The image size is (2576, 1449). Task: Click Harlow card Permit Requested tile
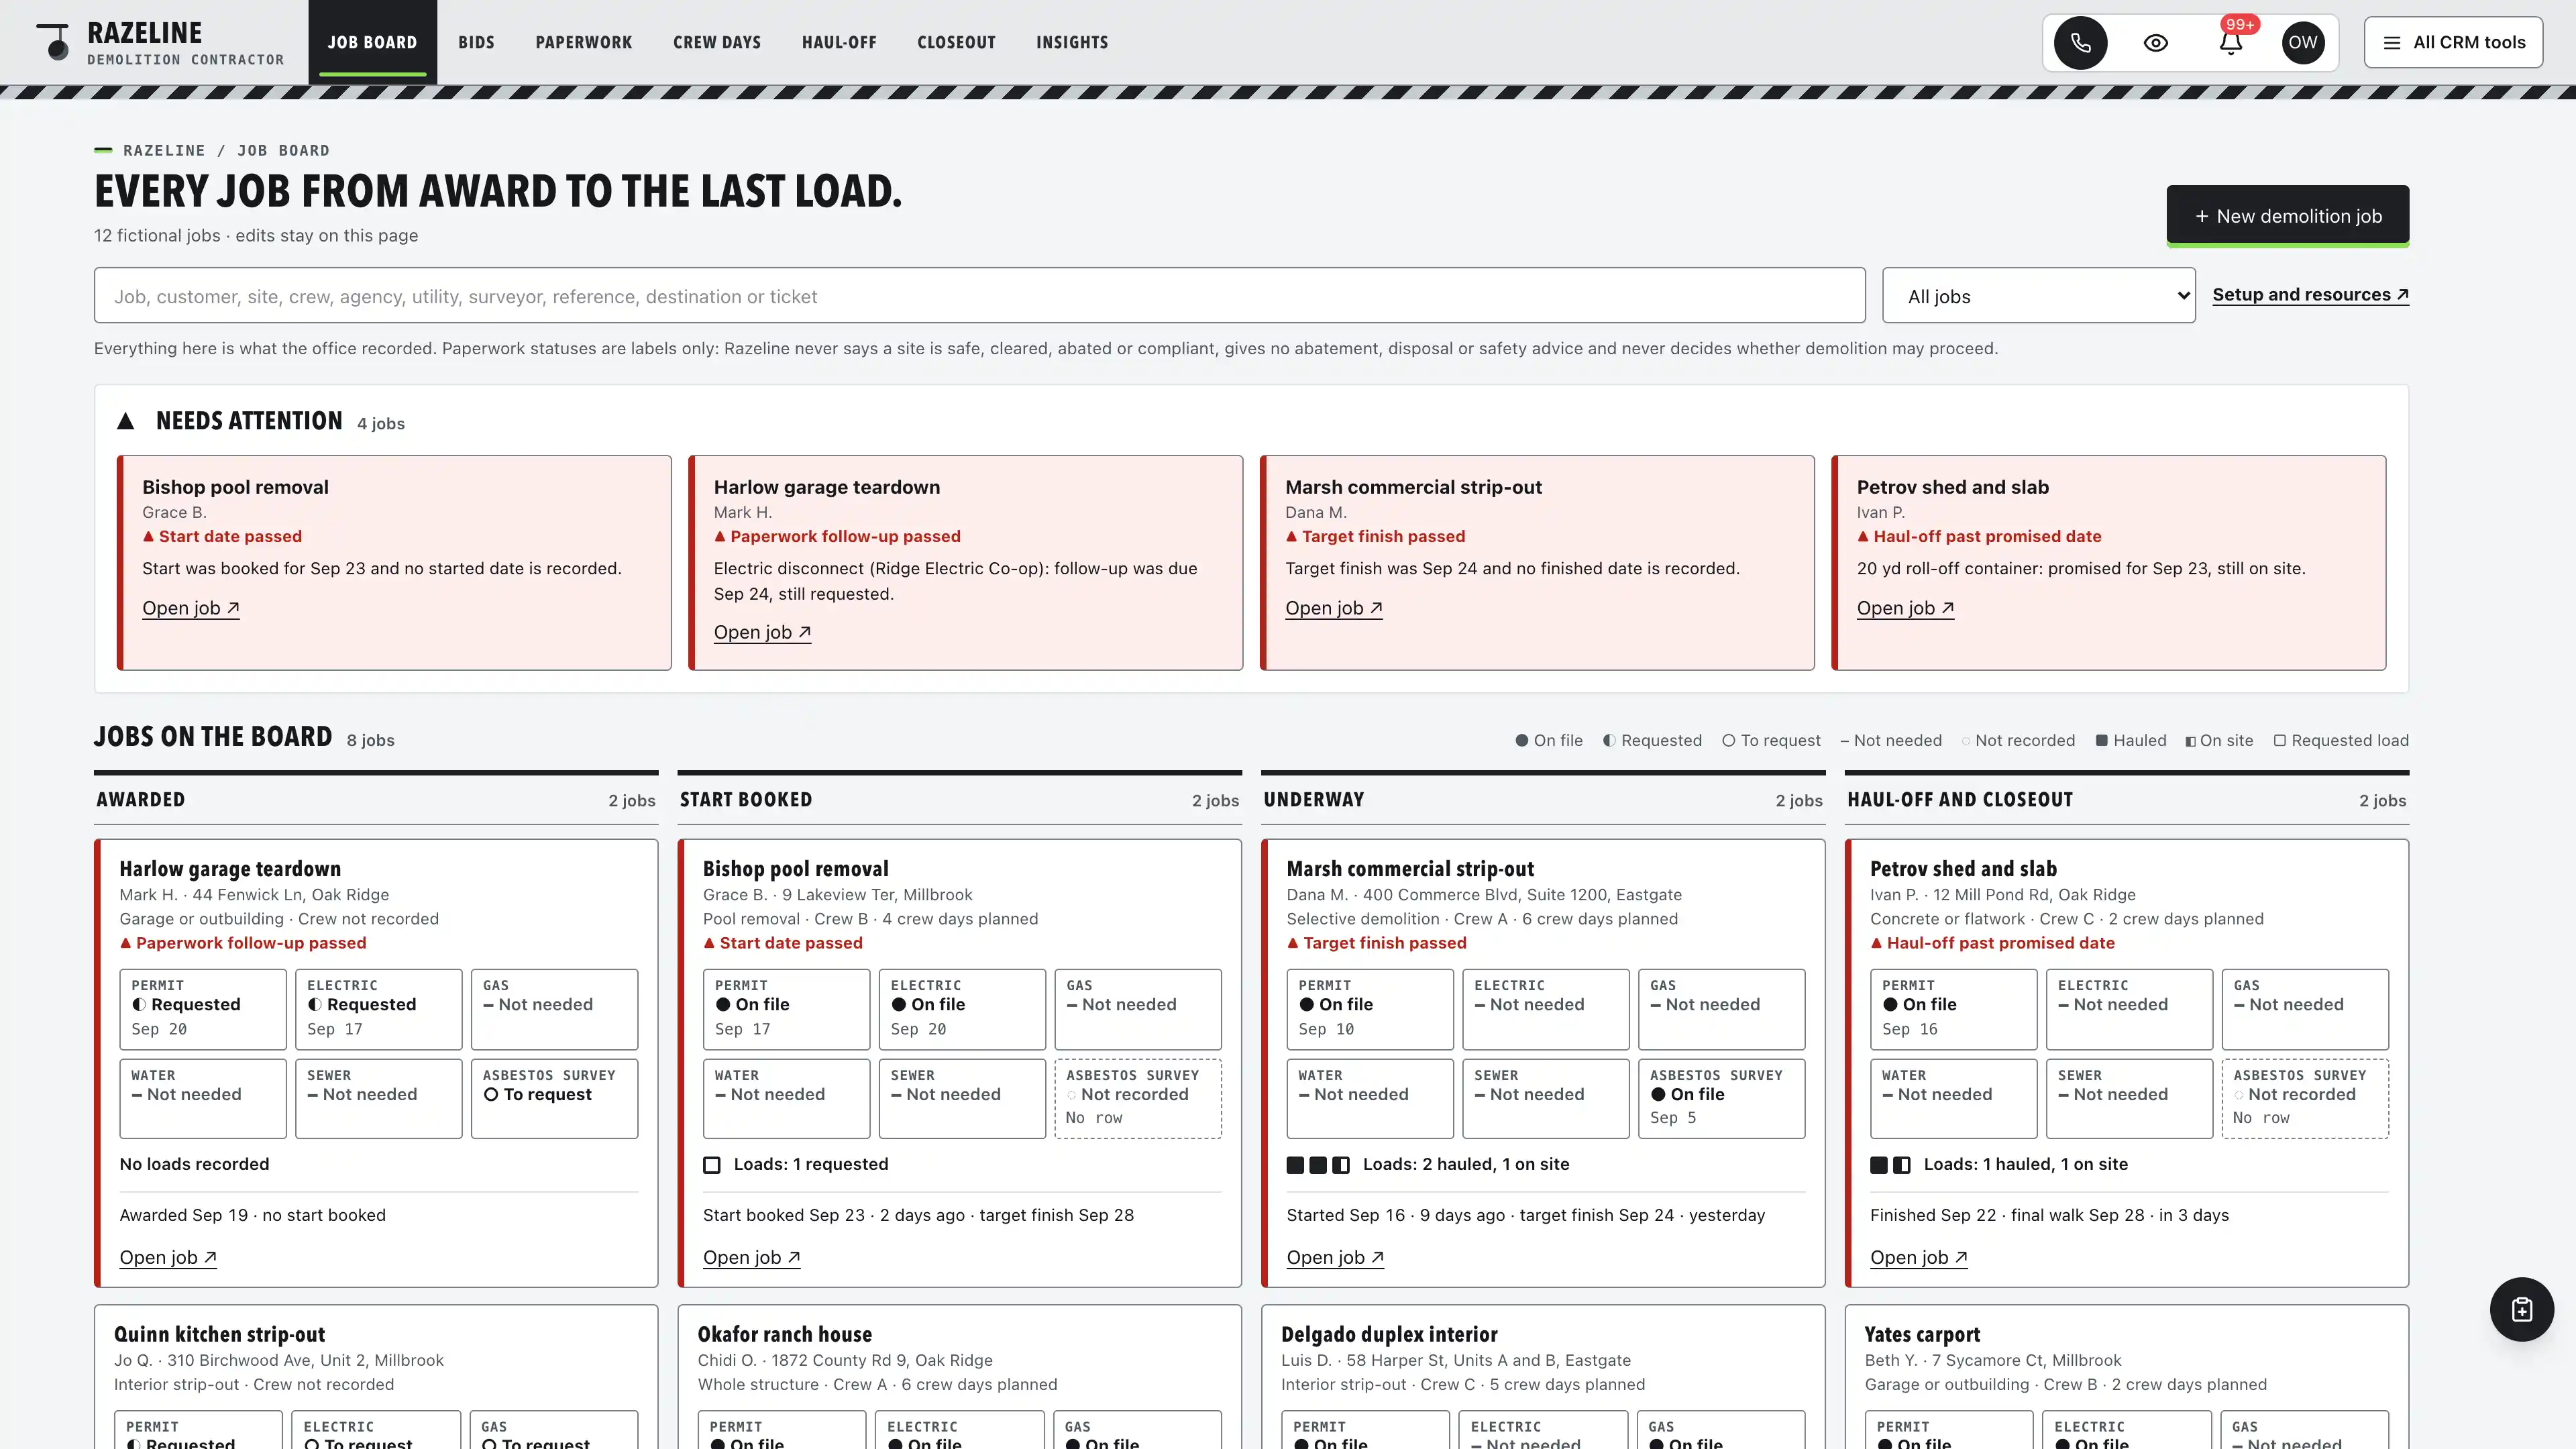(x=203, y=1008)
